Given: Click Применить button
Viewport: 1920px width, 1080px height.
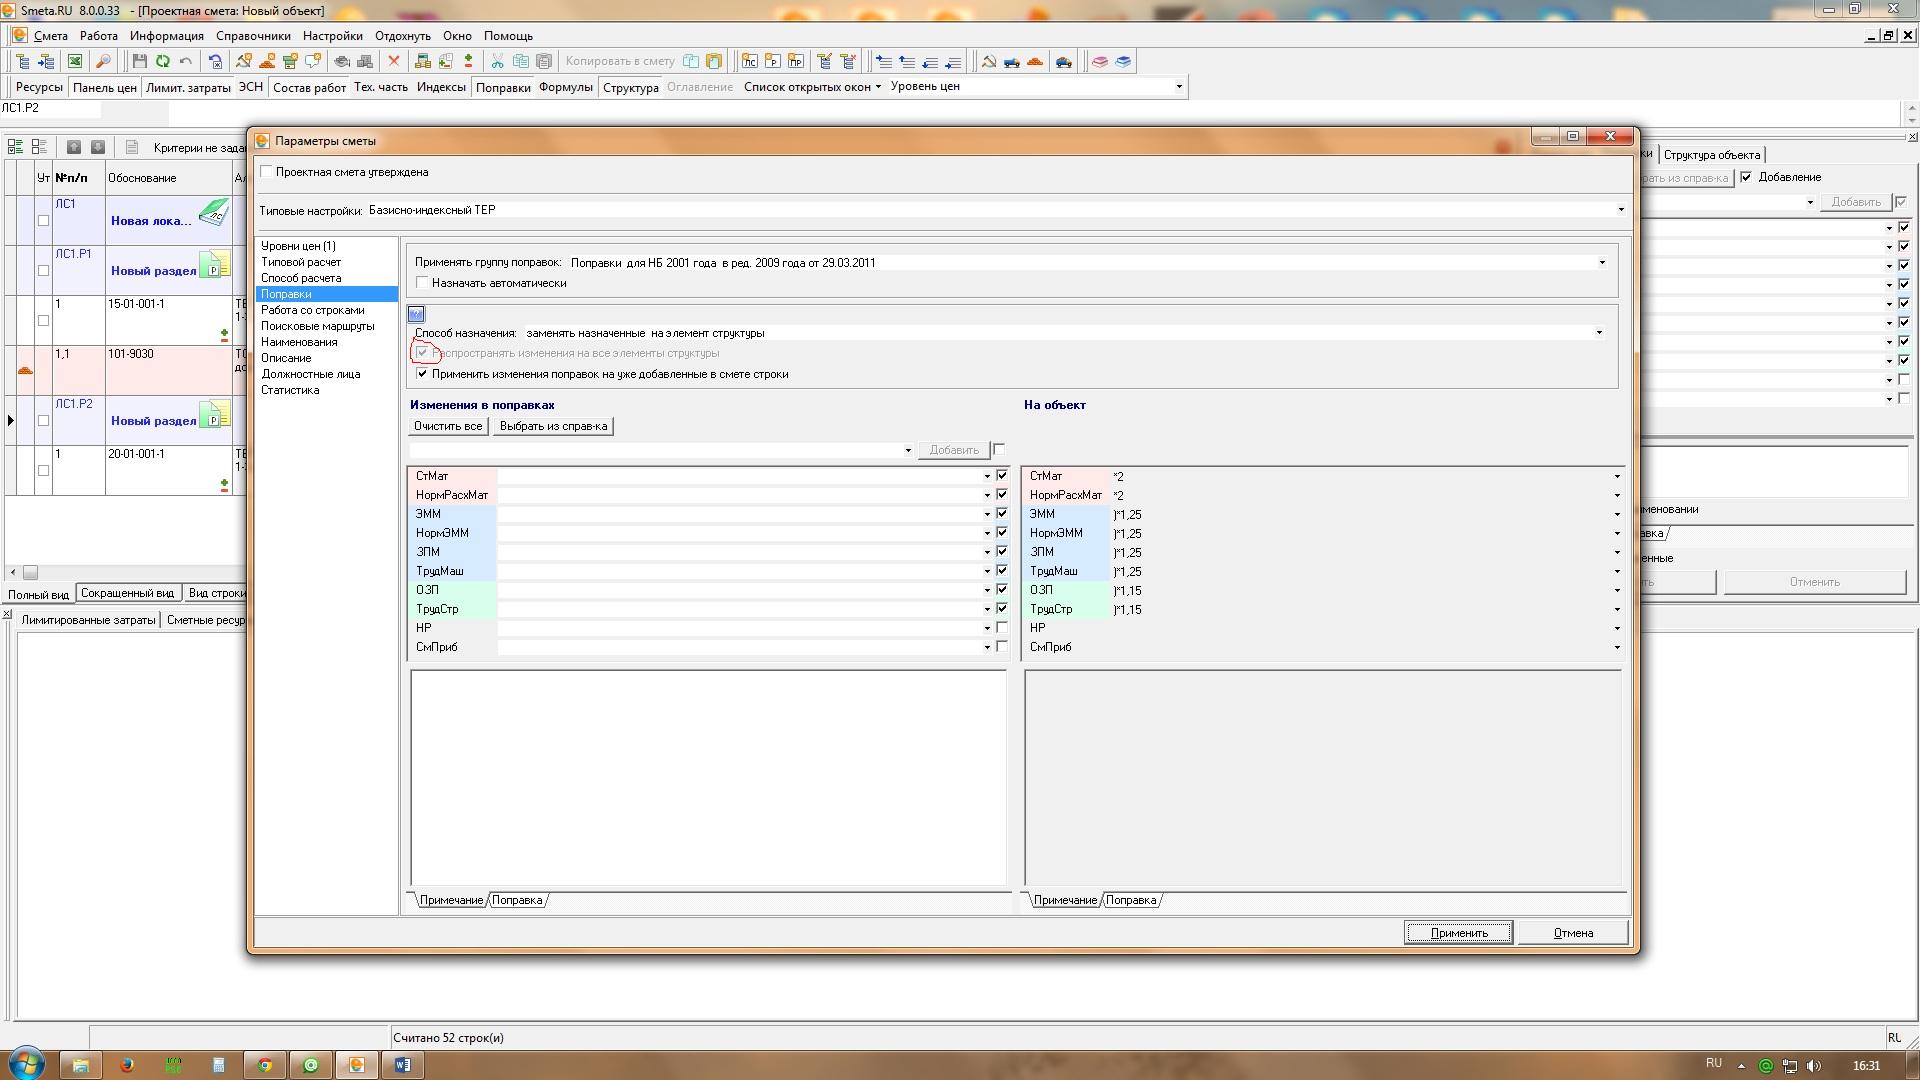Looking at the screenshot, I should coord(1458,933).
